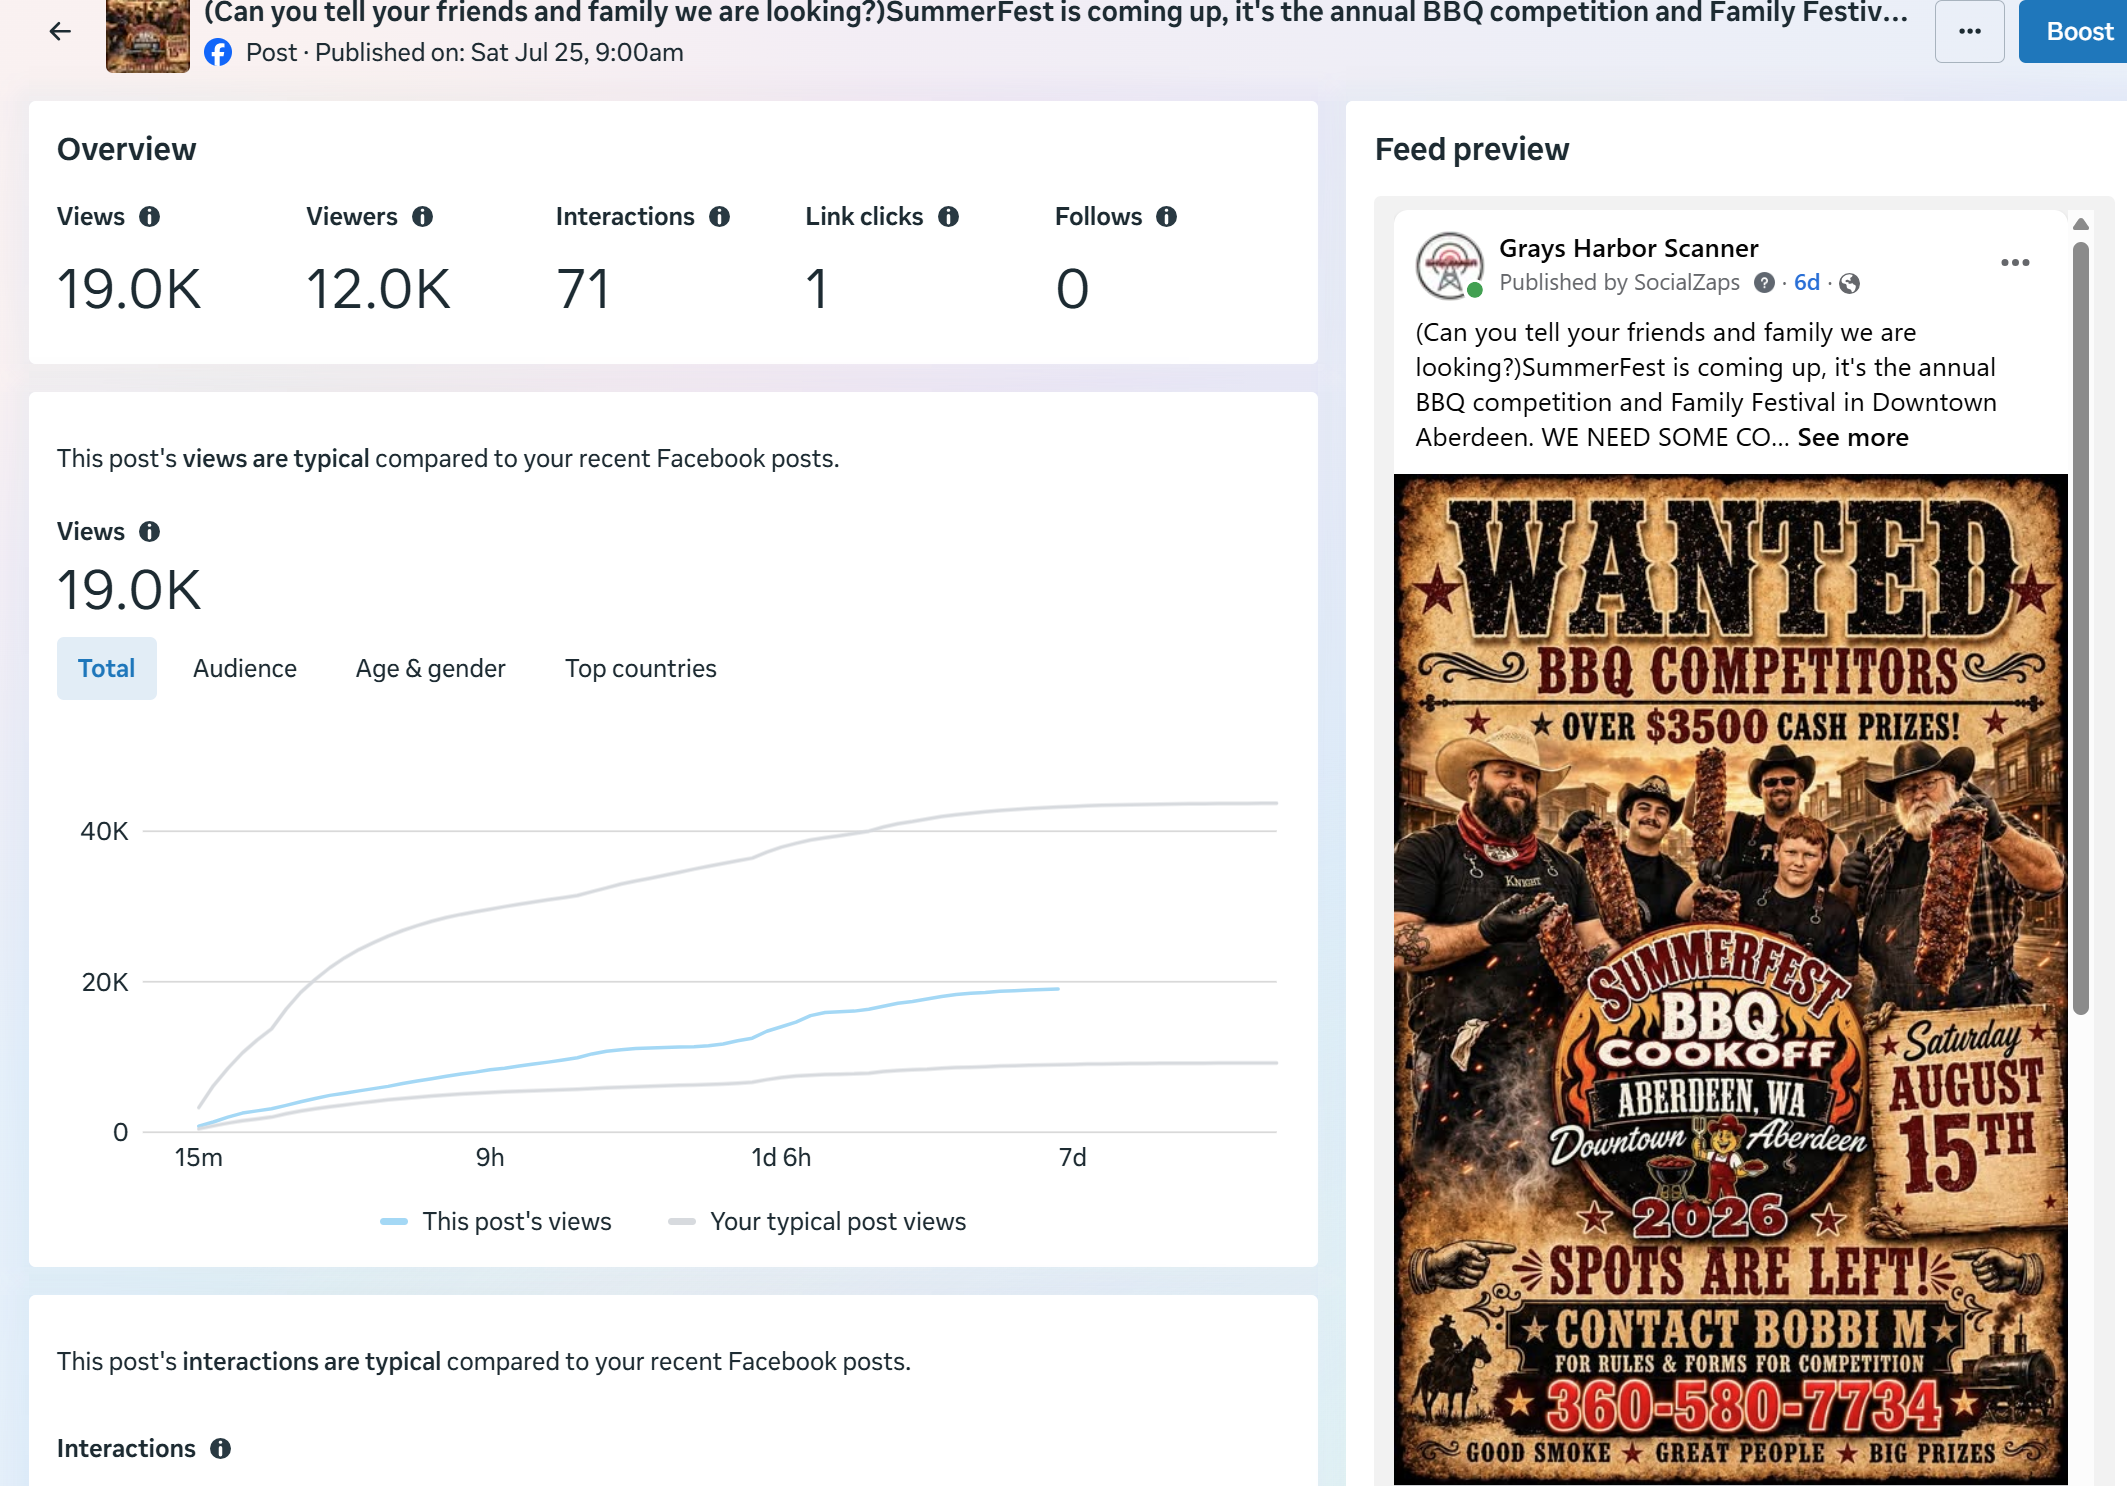Screen dimensions: 2127x1486
Task: Click info icon beside chart Views heading
Action: tap(150, 532)
